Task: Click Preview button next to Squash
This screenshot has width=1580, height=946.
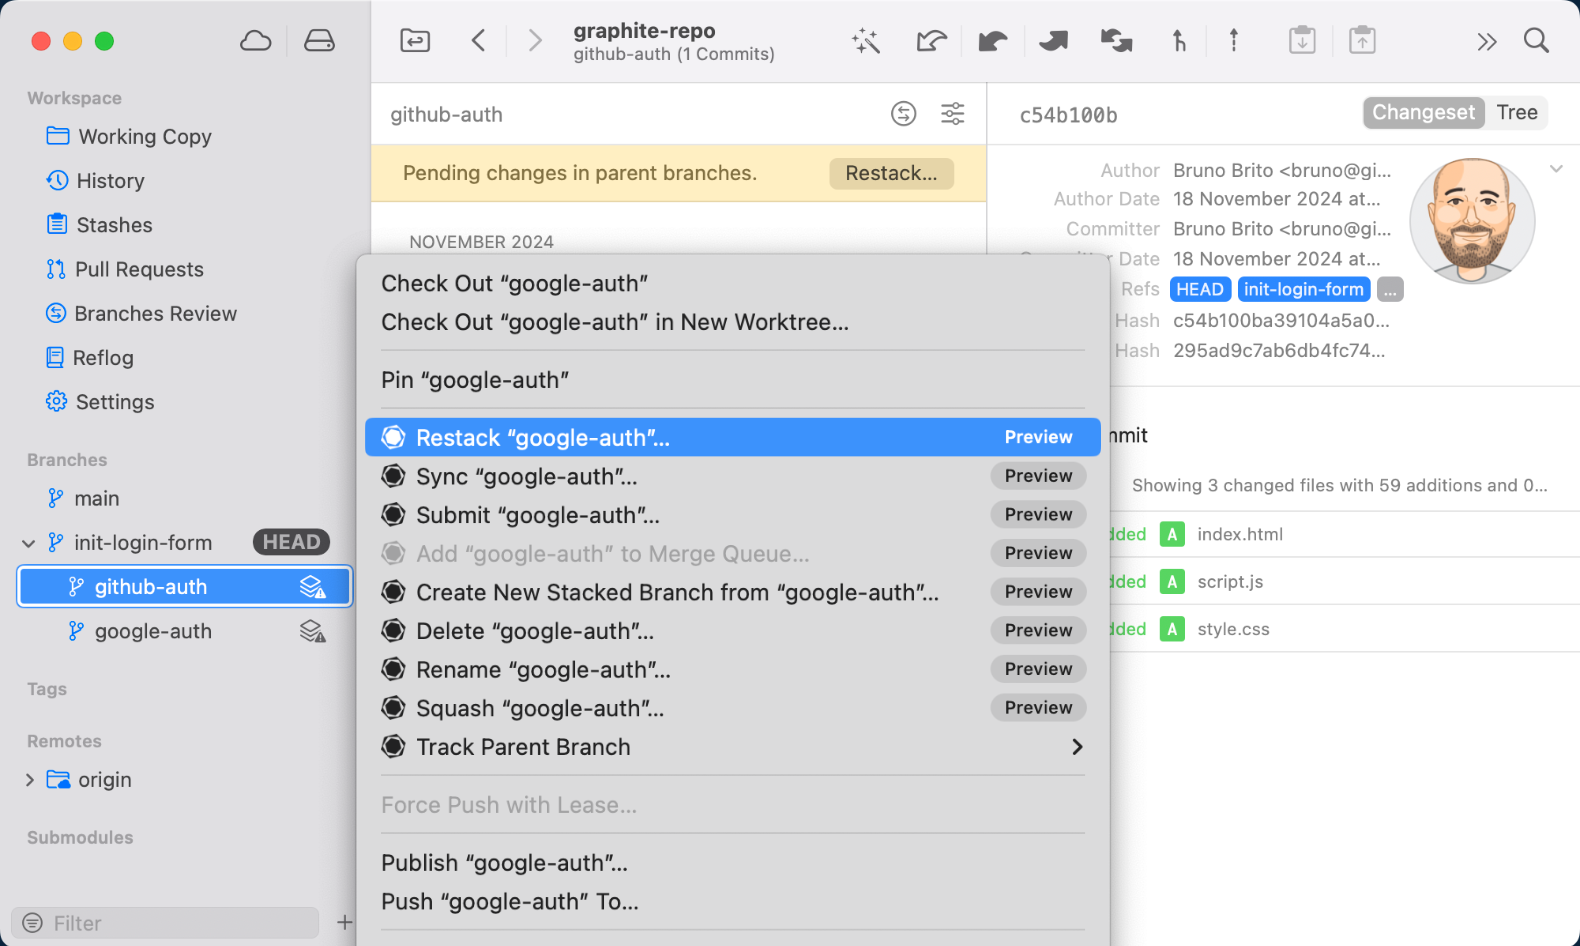Action: click(x=1038, y=708)
